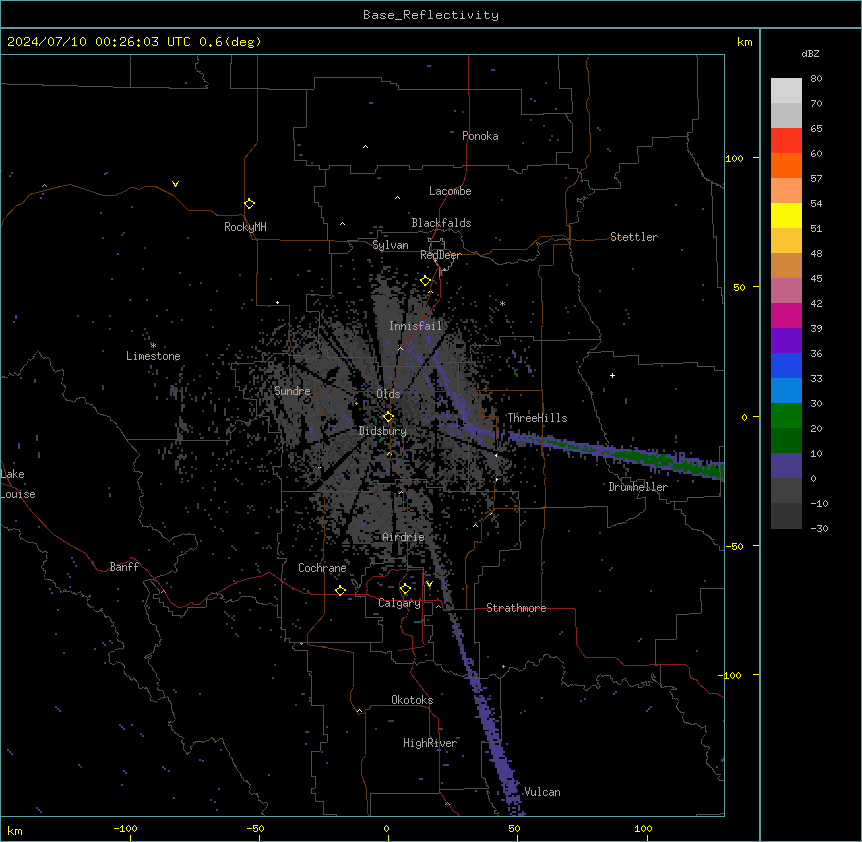Click the white cross marker north of Drumheller
Image resolution: width=862 pixels, height=842 pixels.
coord(612,375)
